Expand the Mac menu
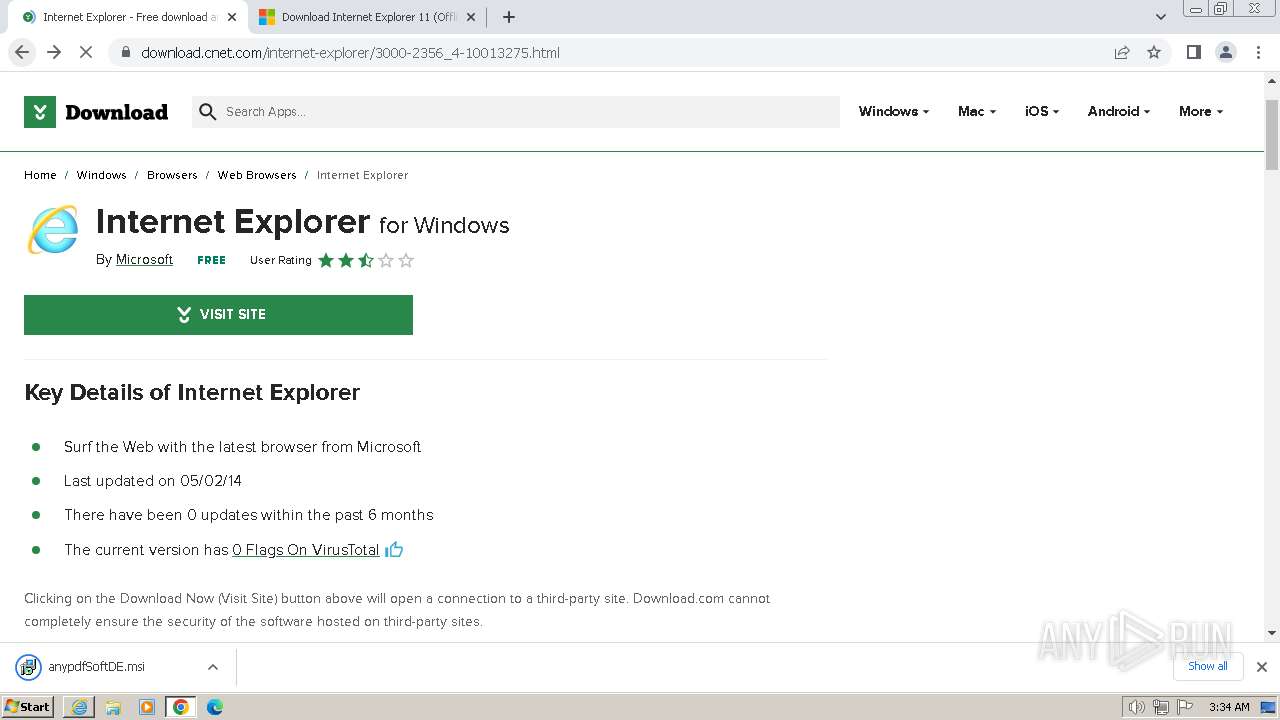Image resolution: width=1280 pixels, height=720 pixels. (x=977, y=112)
